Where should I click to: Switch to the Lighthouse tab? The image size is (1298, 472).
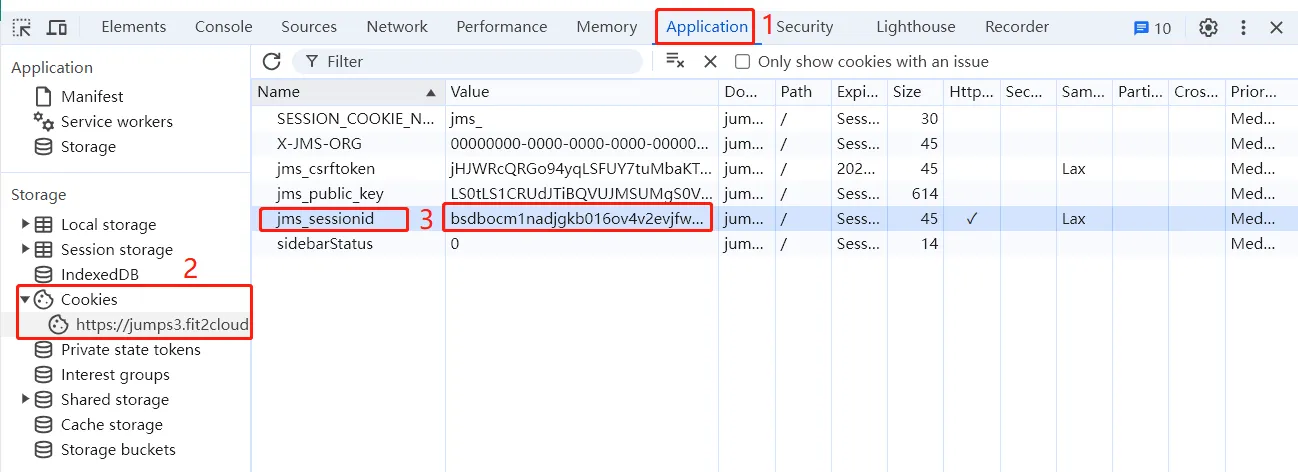(915, 27)
